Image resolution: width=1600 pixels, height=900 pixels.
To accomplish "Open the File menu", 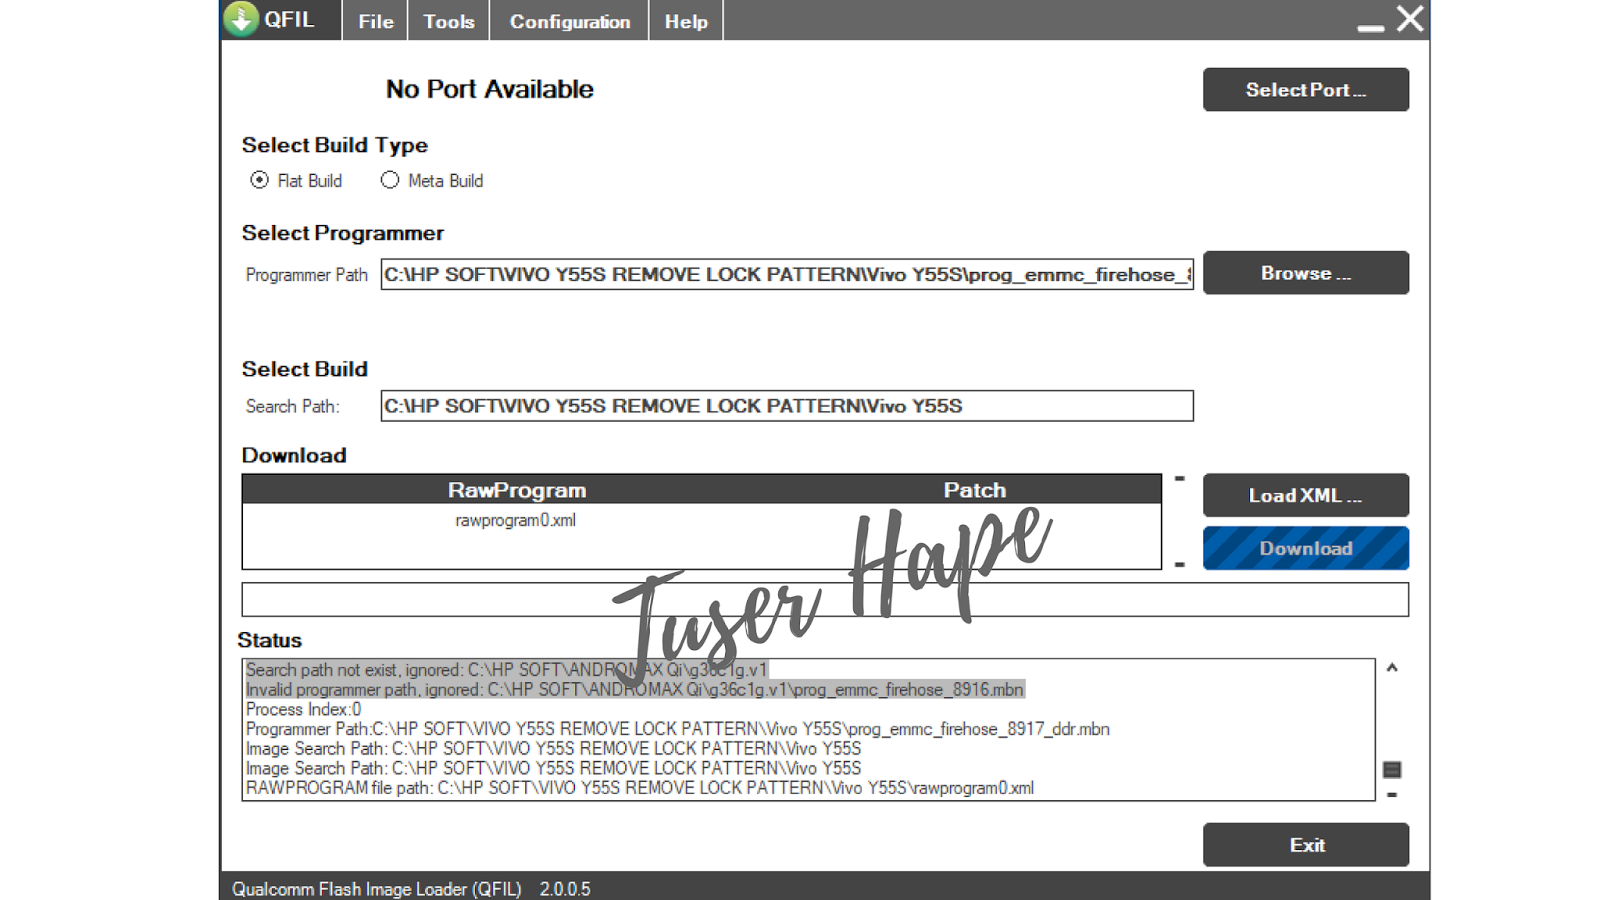I will (375, 21).
